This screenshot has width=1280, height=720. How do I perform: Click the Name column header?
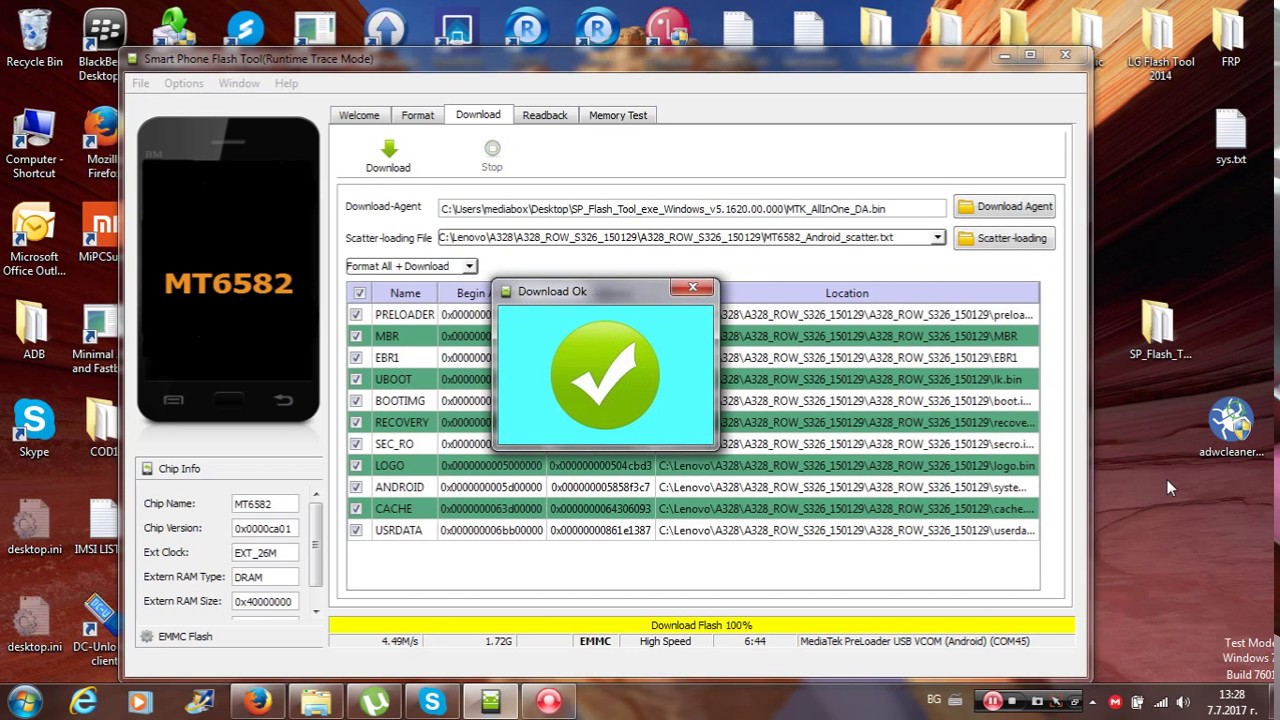[x=405, y=293]
